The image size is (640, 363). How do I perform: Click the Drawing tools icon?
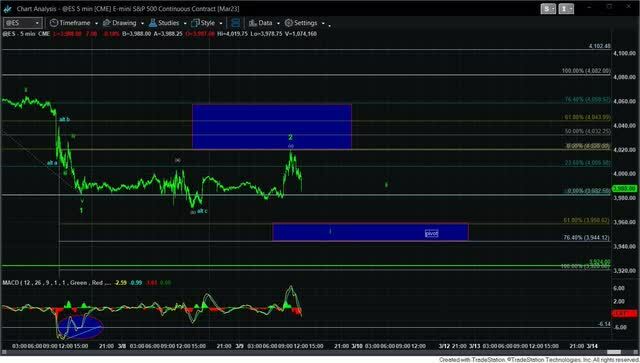pyautogui.click(x=107, y=23)
